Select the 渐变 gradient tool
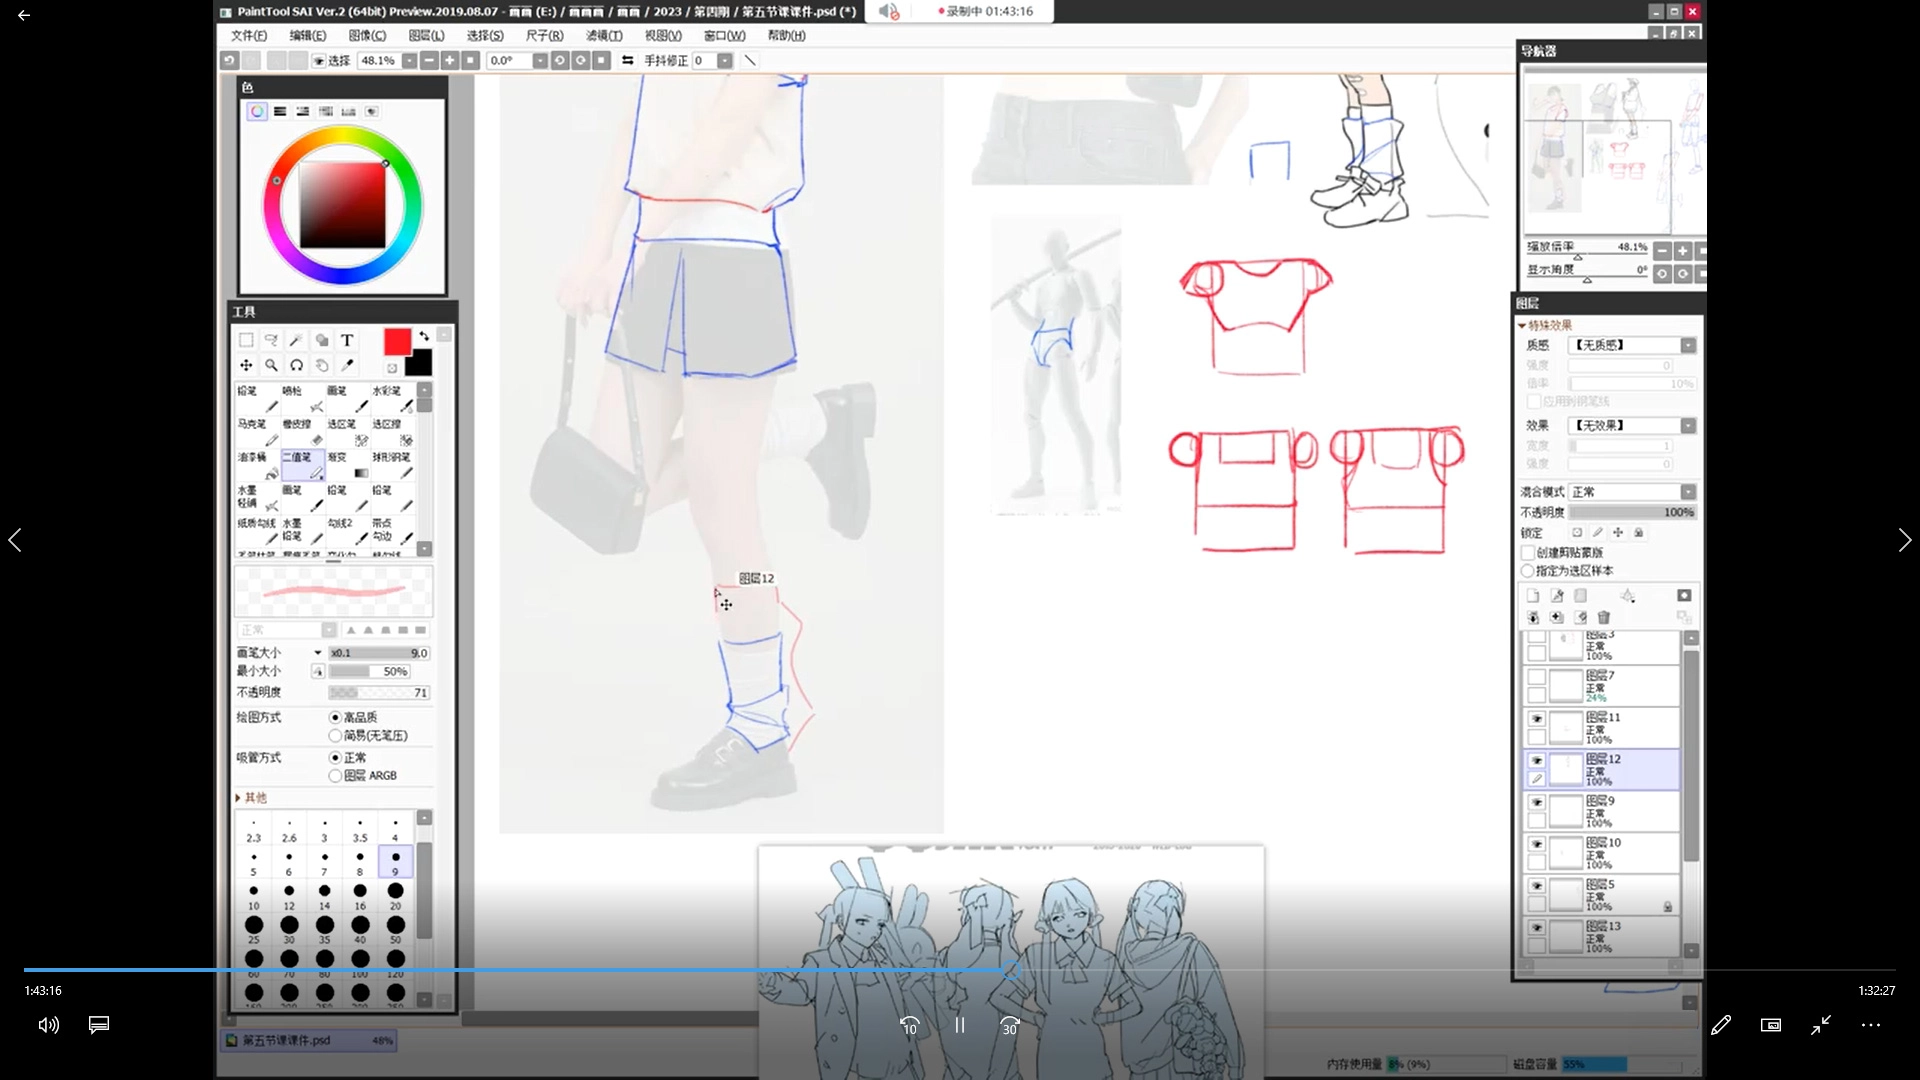The height and width of the screenshot is (1080, 1920). point(347,465)
